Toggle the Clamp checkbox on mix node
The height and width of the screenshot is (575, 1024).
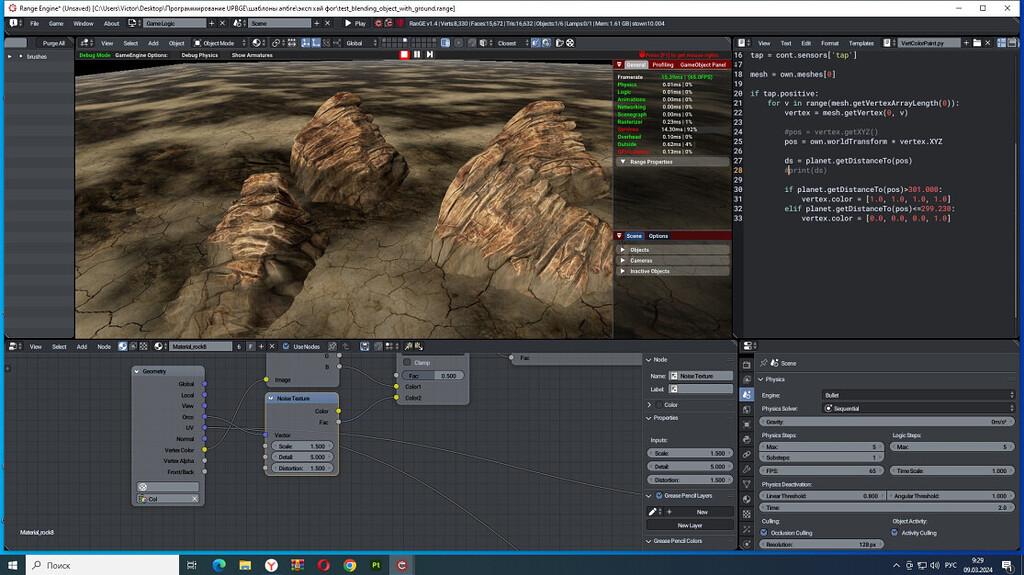[408, 362]
